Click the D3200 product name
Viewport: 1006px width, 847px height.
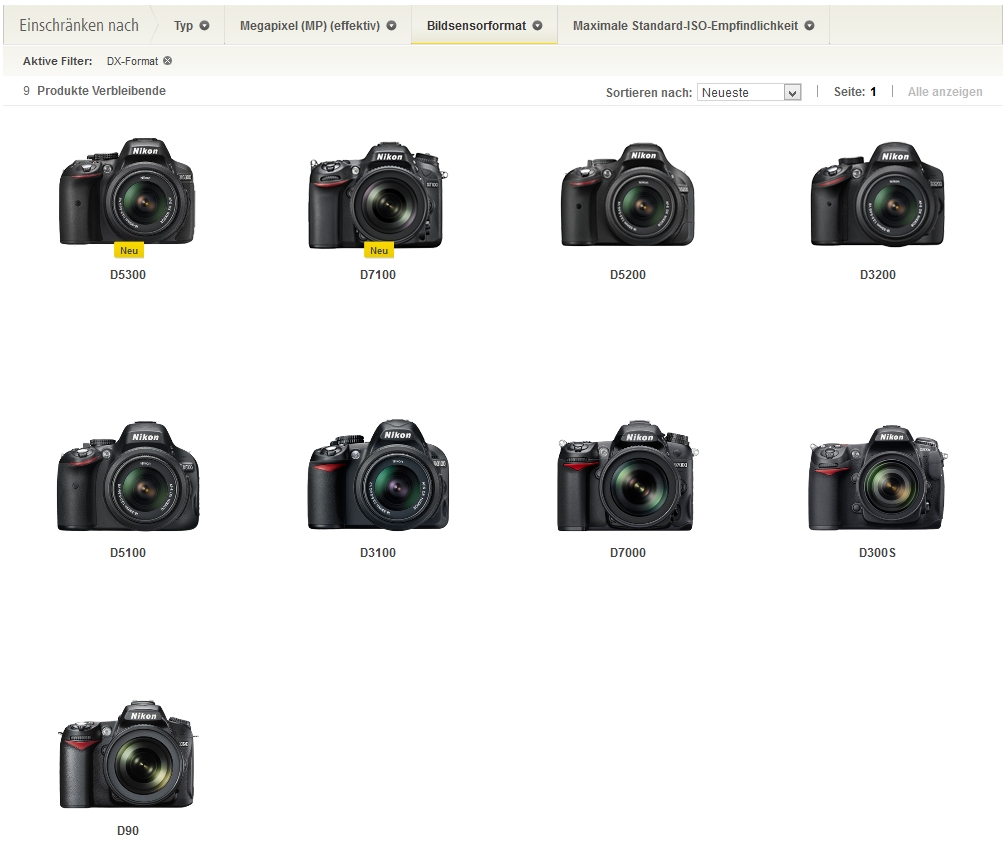[x=878, y=275]
